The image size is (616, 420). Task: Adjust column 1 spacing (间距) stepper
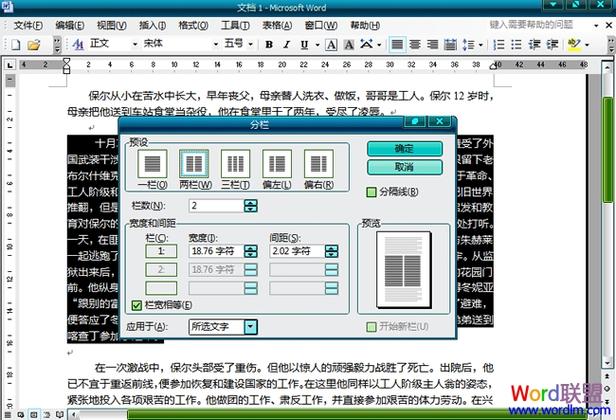pos(332,251)
